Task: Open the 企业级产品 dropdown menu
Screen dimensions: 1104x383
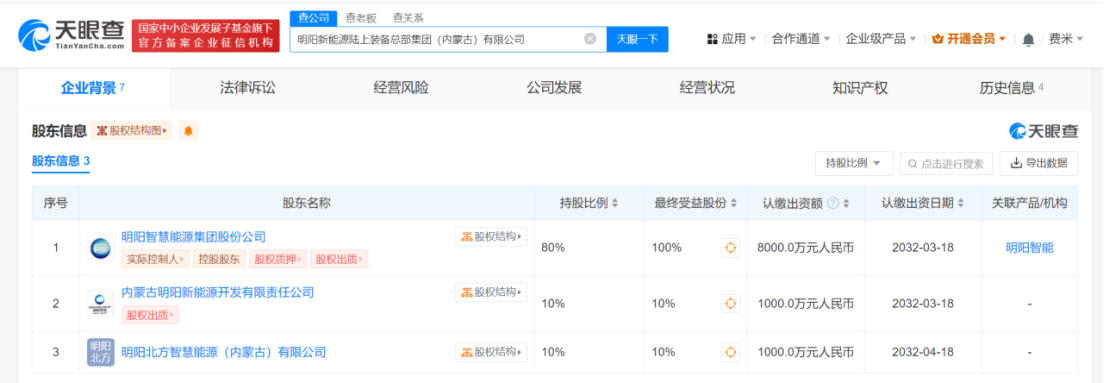Action: click(881, 39)
